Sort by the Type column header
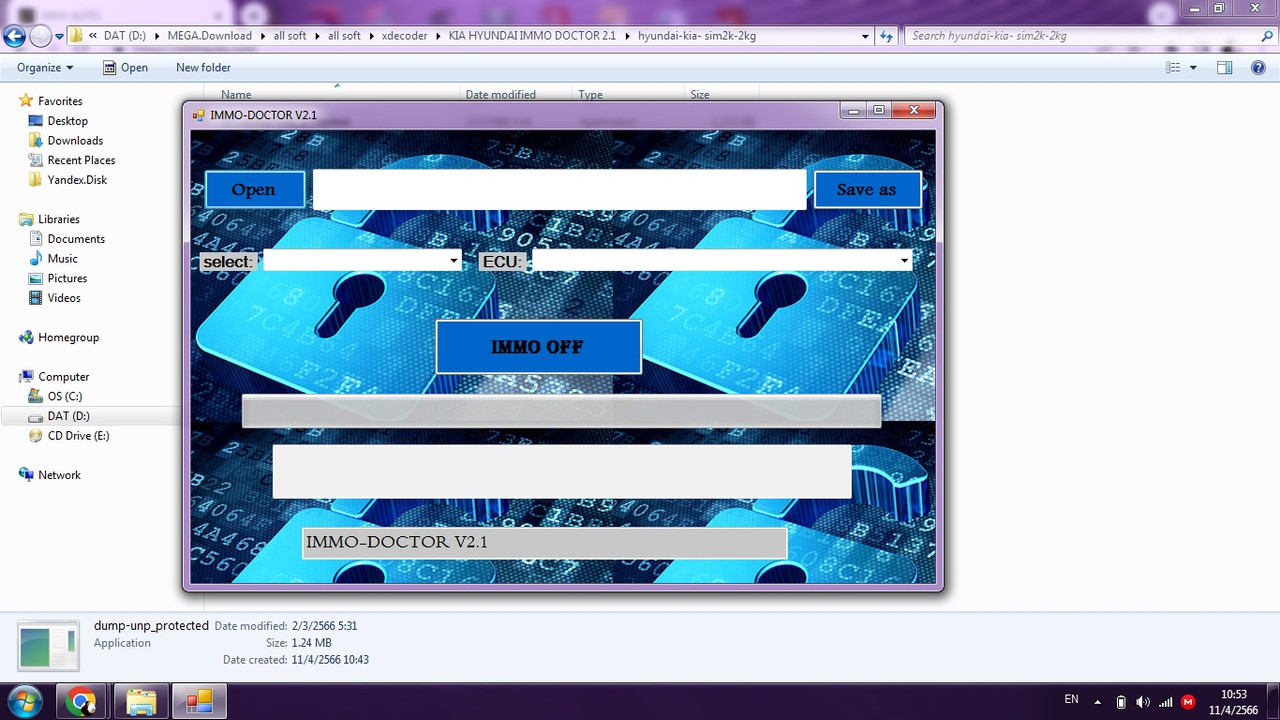1280x720 pixels. (590, 94)
